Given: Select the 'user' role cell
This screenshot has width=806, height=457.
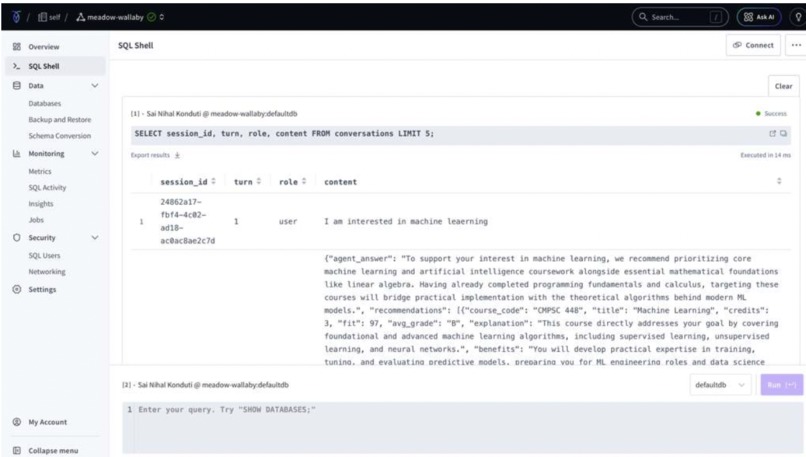Looking at the screenshot, I should pos(288,222).
